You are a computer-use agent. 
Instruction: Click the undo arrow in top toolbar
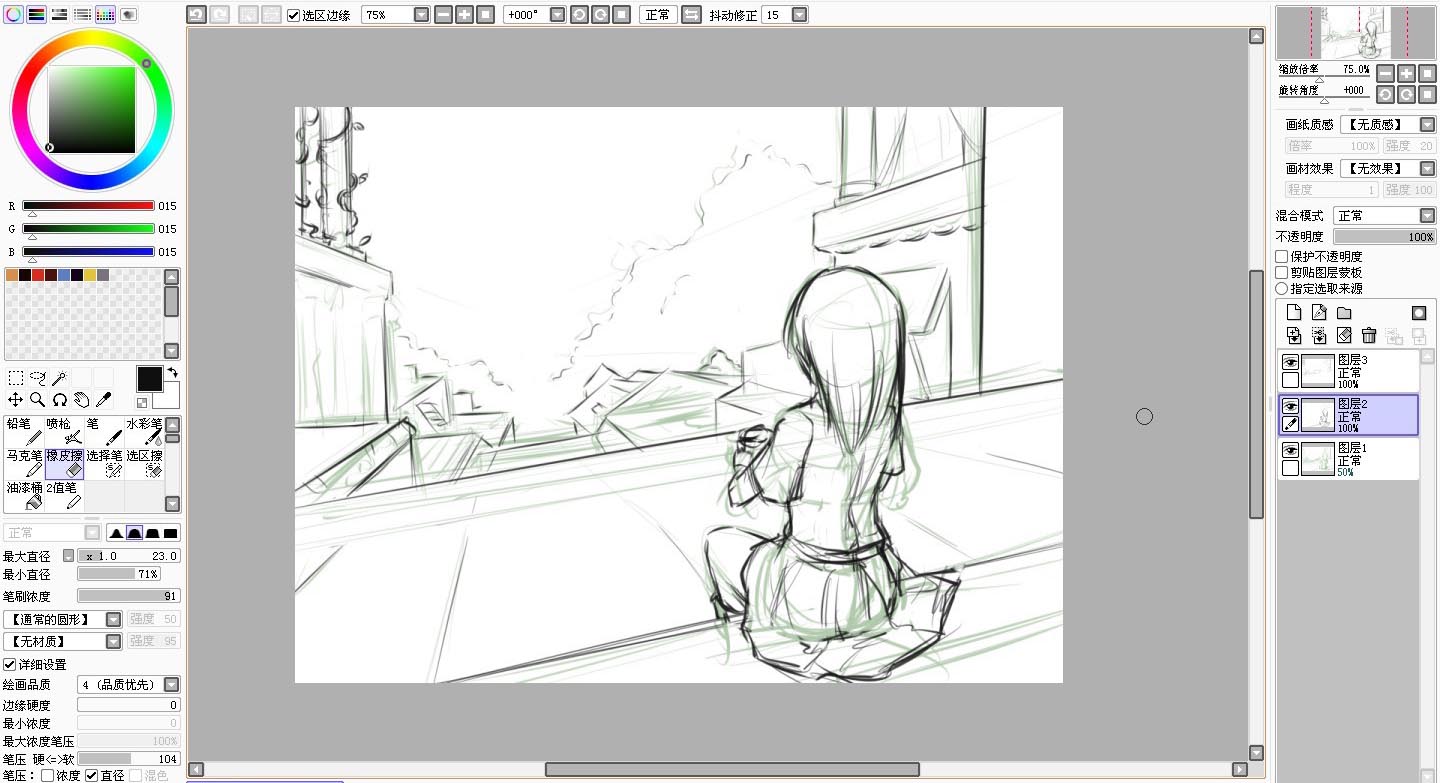[x=196, y=15]
